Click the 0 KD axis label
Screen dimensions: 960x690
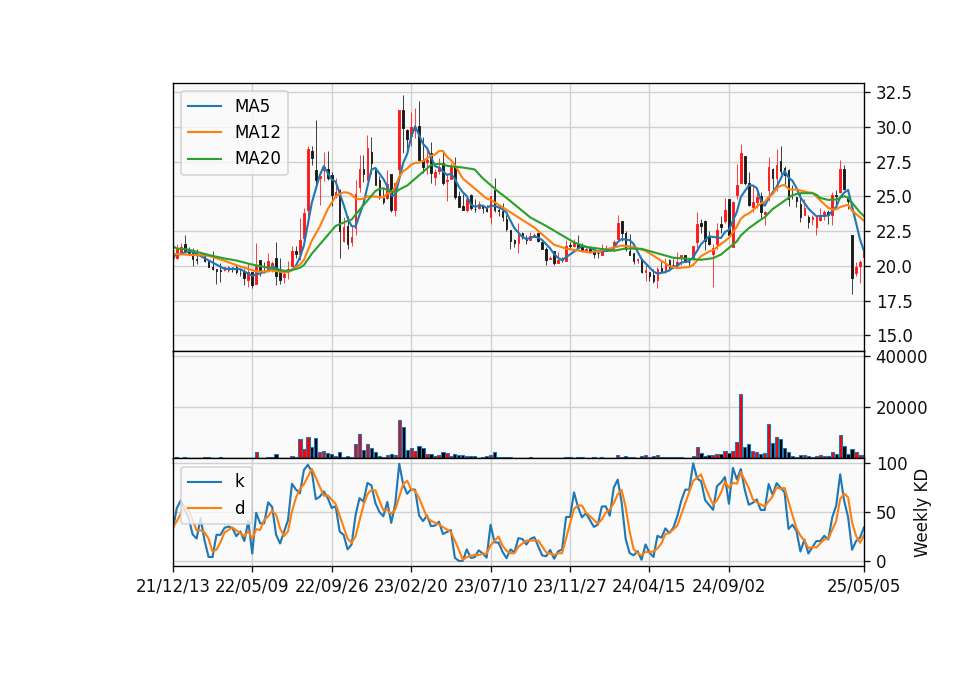[882, 561]
